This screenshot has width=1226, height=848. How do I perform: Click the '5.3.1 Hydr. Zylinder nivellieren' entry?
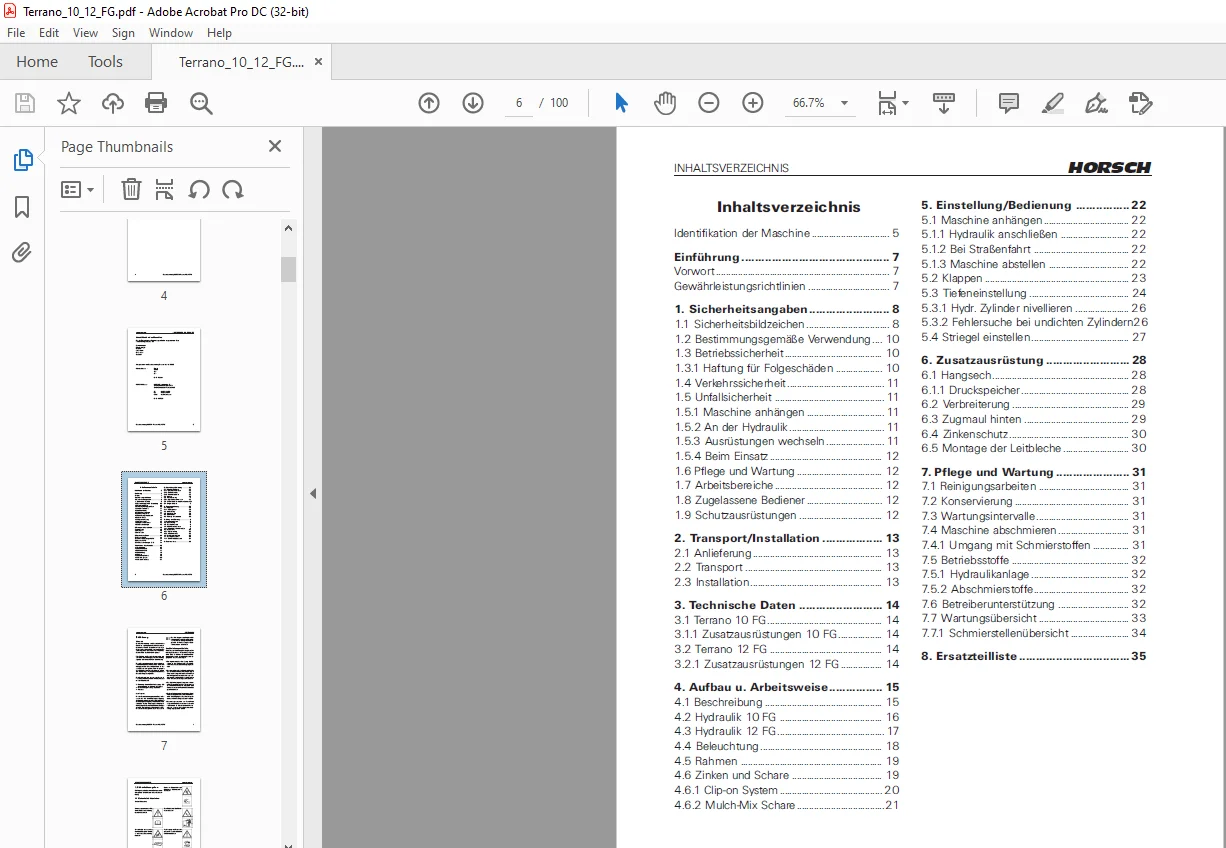[x=1034, y=308]
